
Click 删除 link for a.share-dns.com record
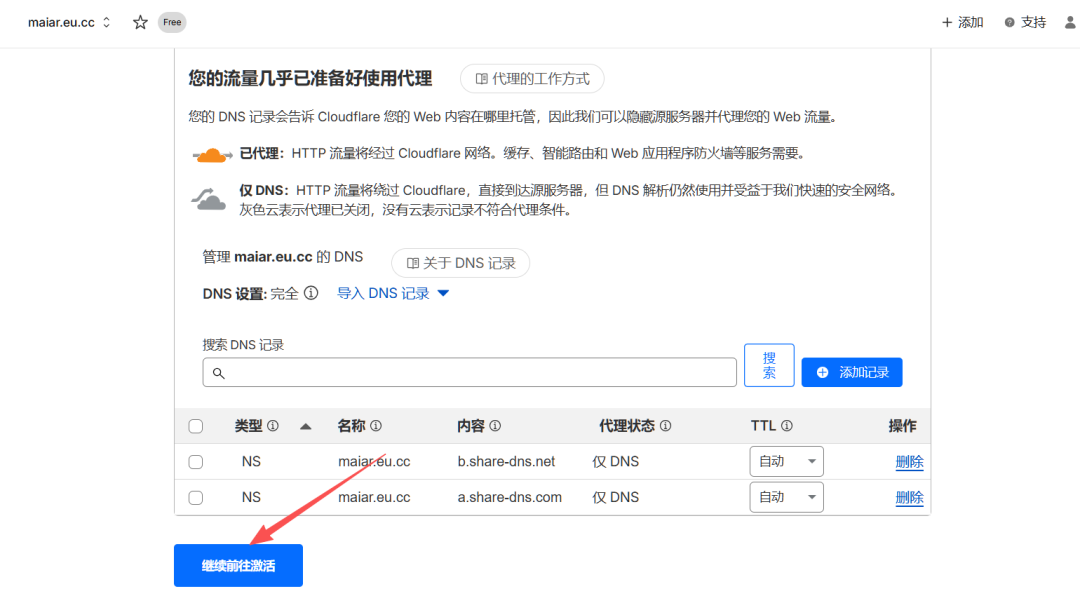coord(909,498)
